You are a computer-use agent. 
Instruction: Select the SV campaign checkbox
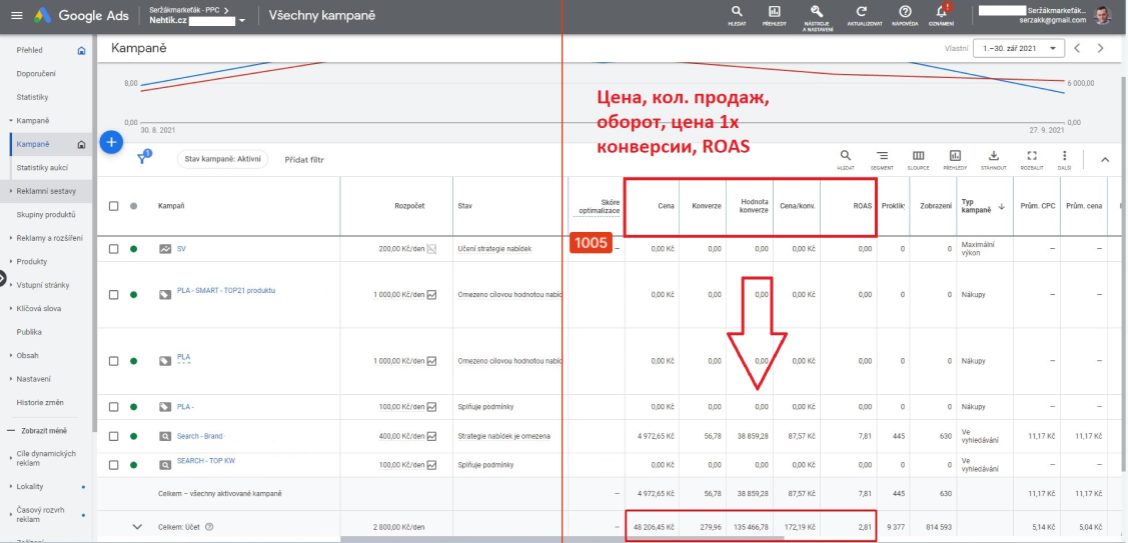coord(114,249)
